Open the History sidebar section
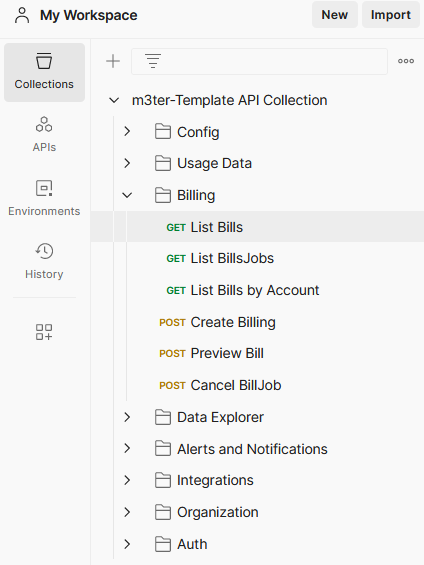424x565 pixels. tap(44, 261)
